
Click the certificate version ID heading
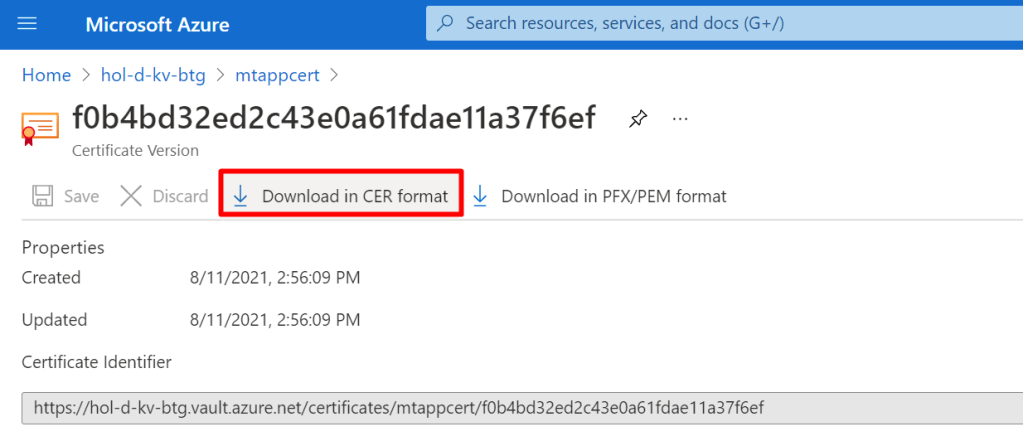334,118
